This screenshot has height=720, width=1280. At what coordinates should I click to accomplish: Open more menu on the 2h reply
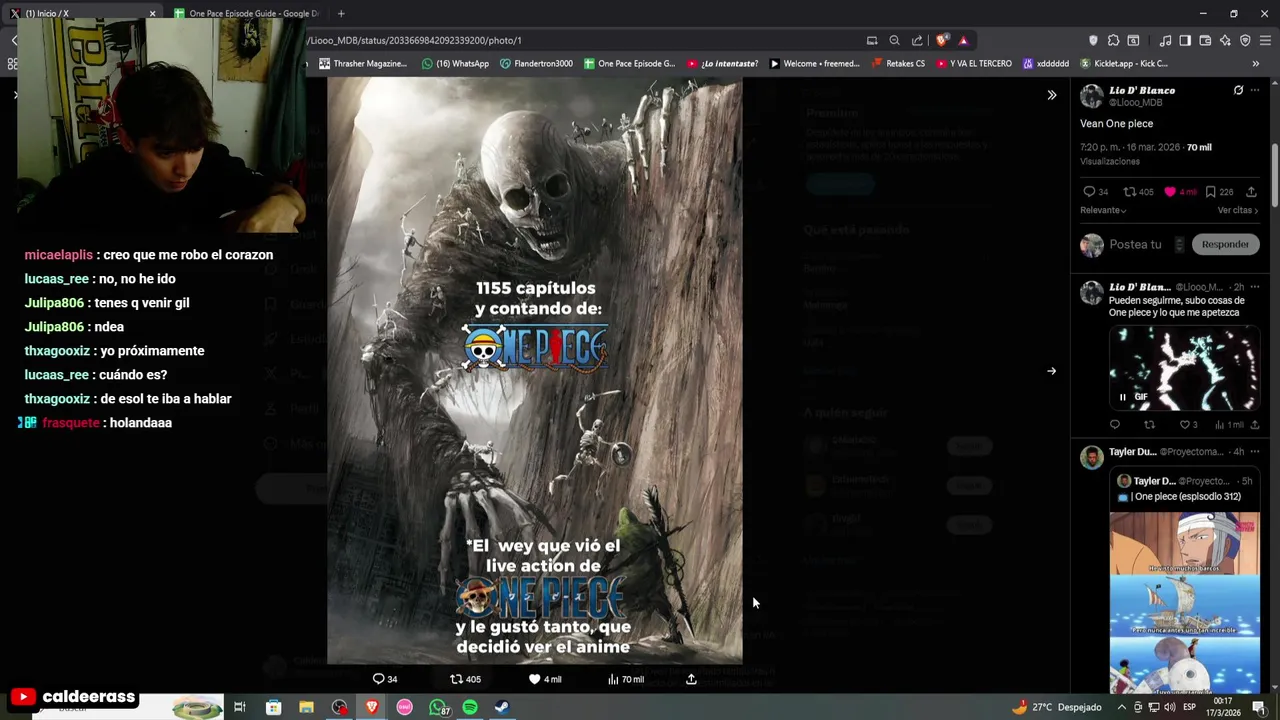1255,287
